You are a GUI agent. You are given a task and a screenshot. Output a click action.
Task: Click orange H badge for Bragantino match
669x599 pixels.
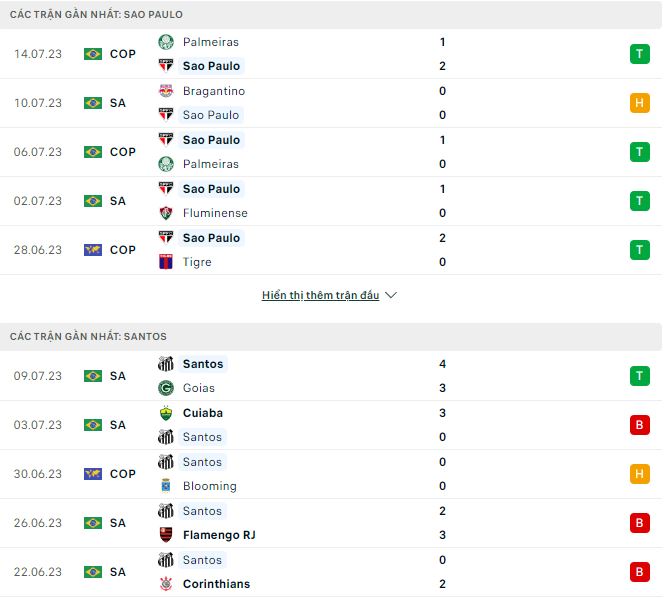(x=639, y=103)
